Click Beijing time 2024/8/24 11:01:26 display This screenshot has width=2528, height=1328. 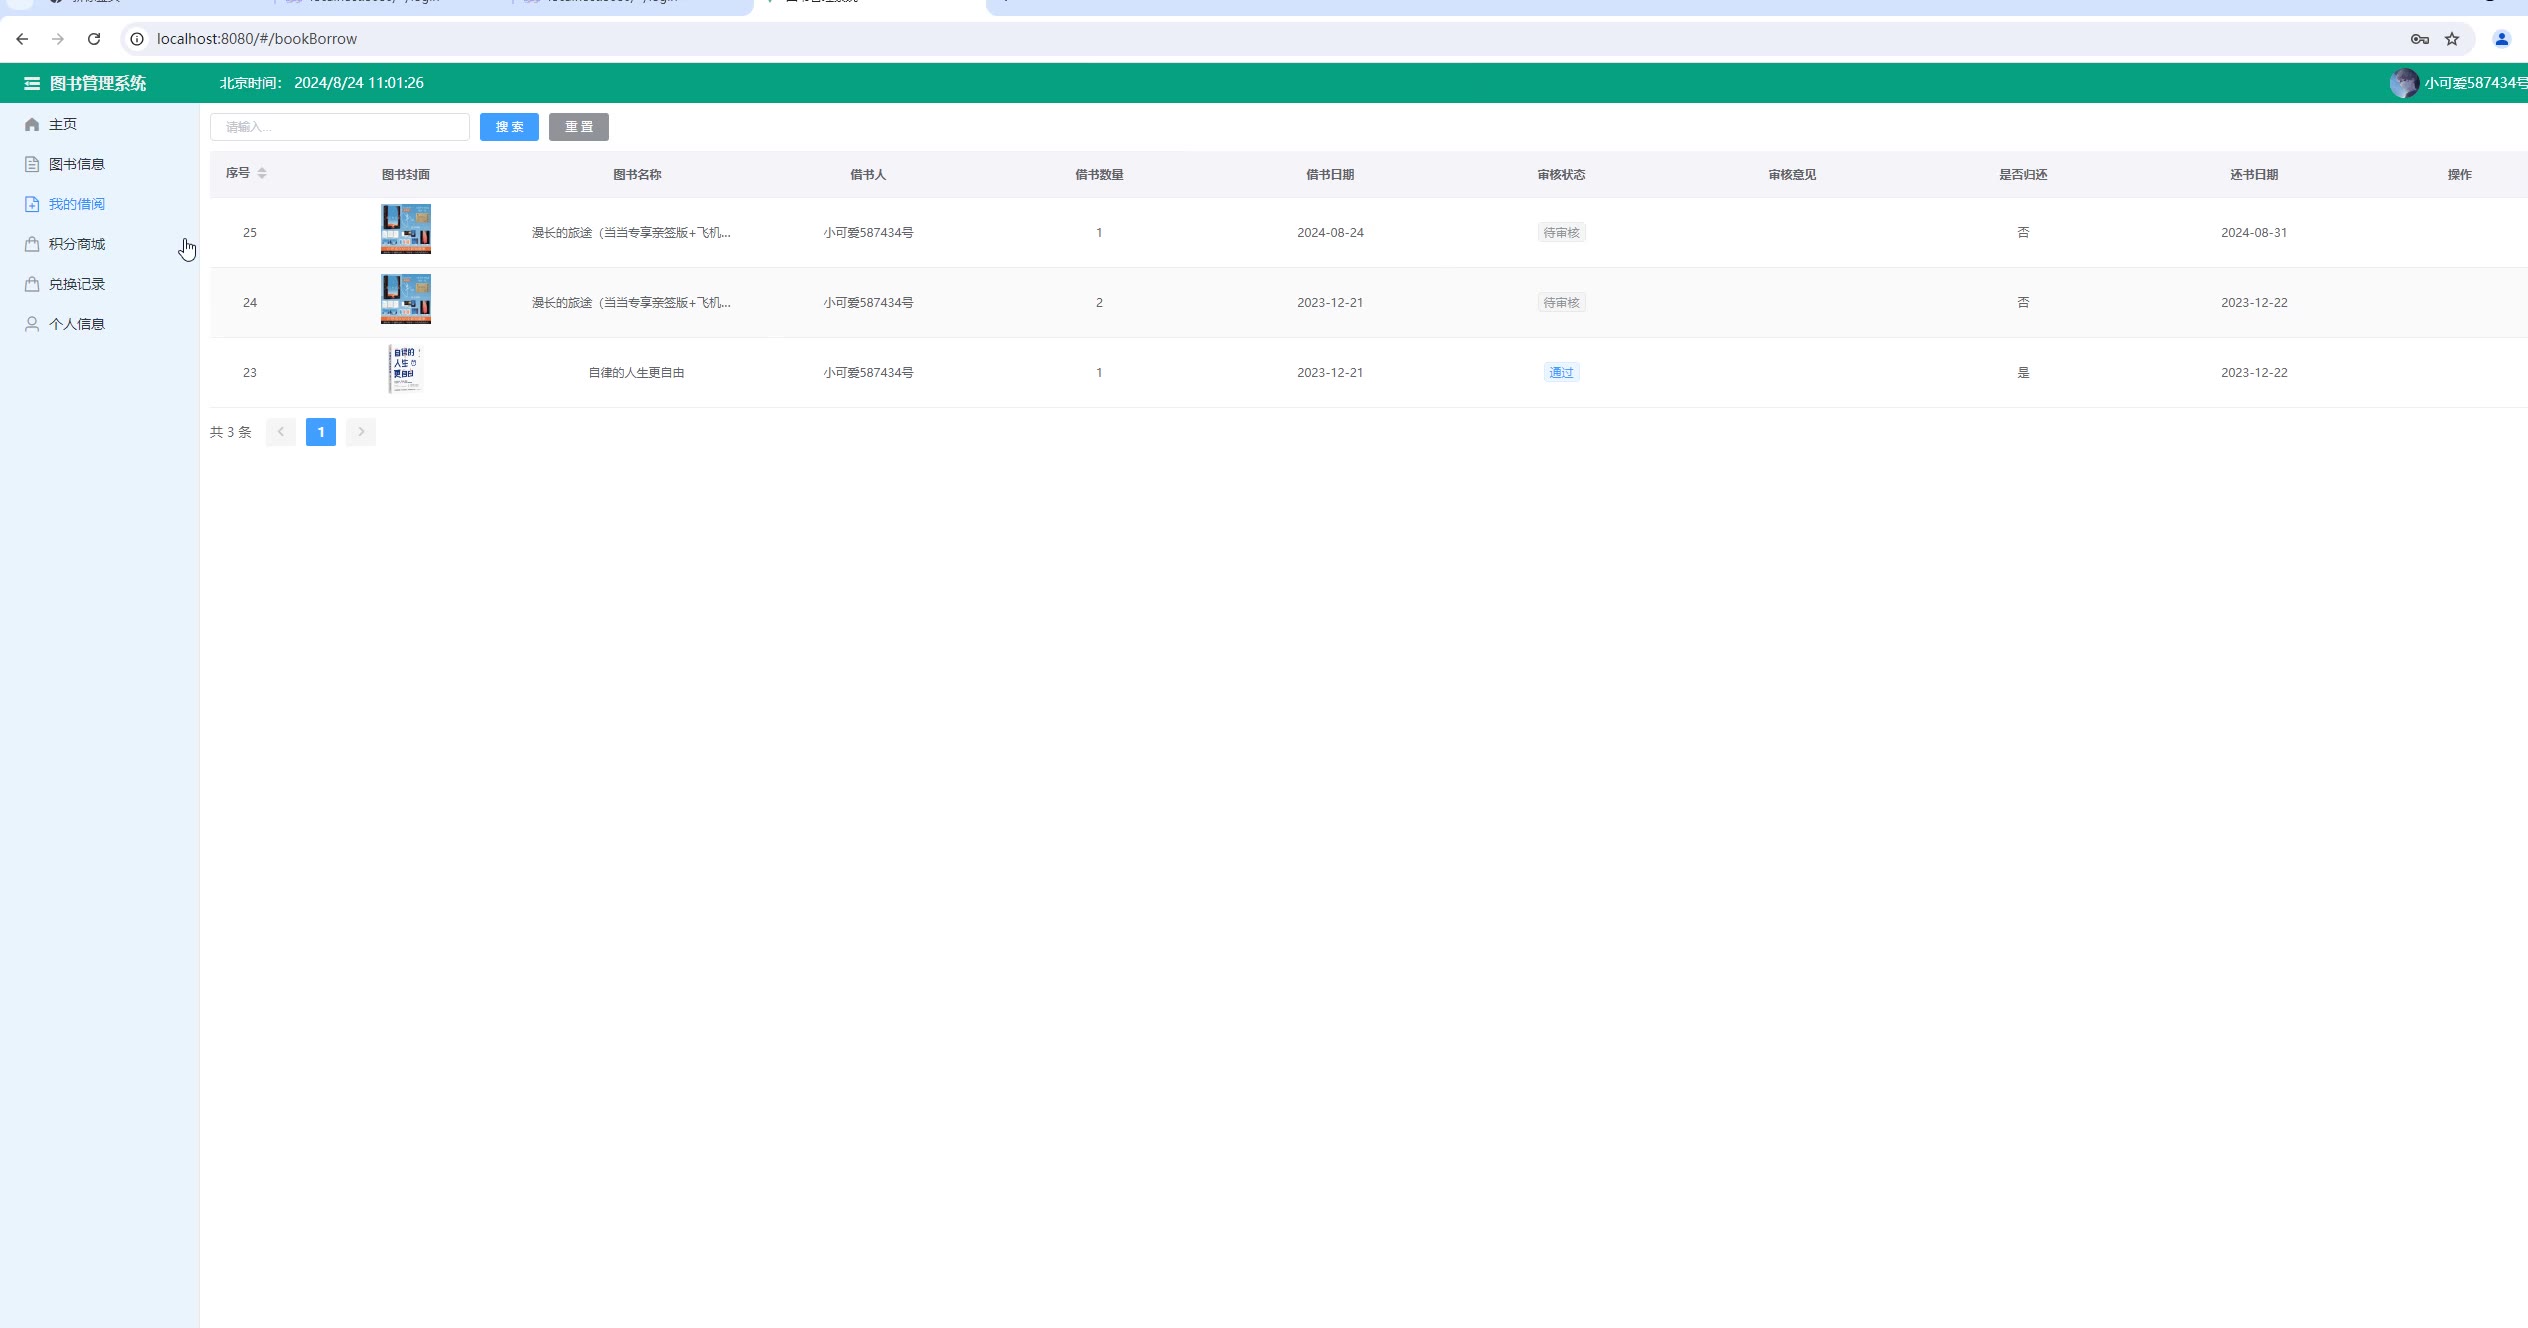321,83
